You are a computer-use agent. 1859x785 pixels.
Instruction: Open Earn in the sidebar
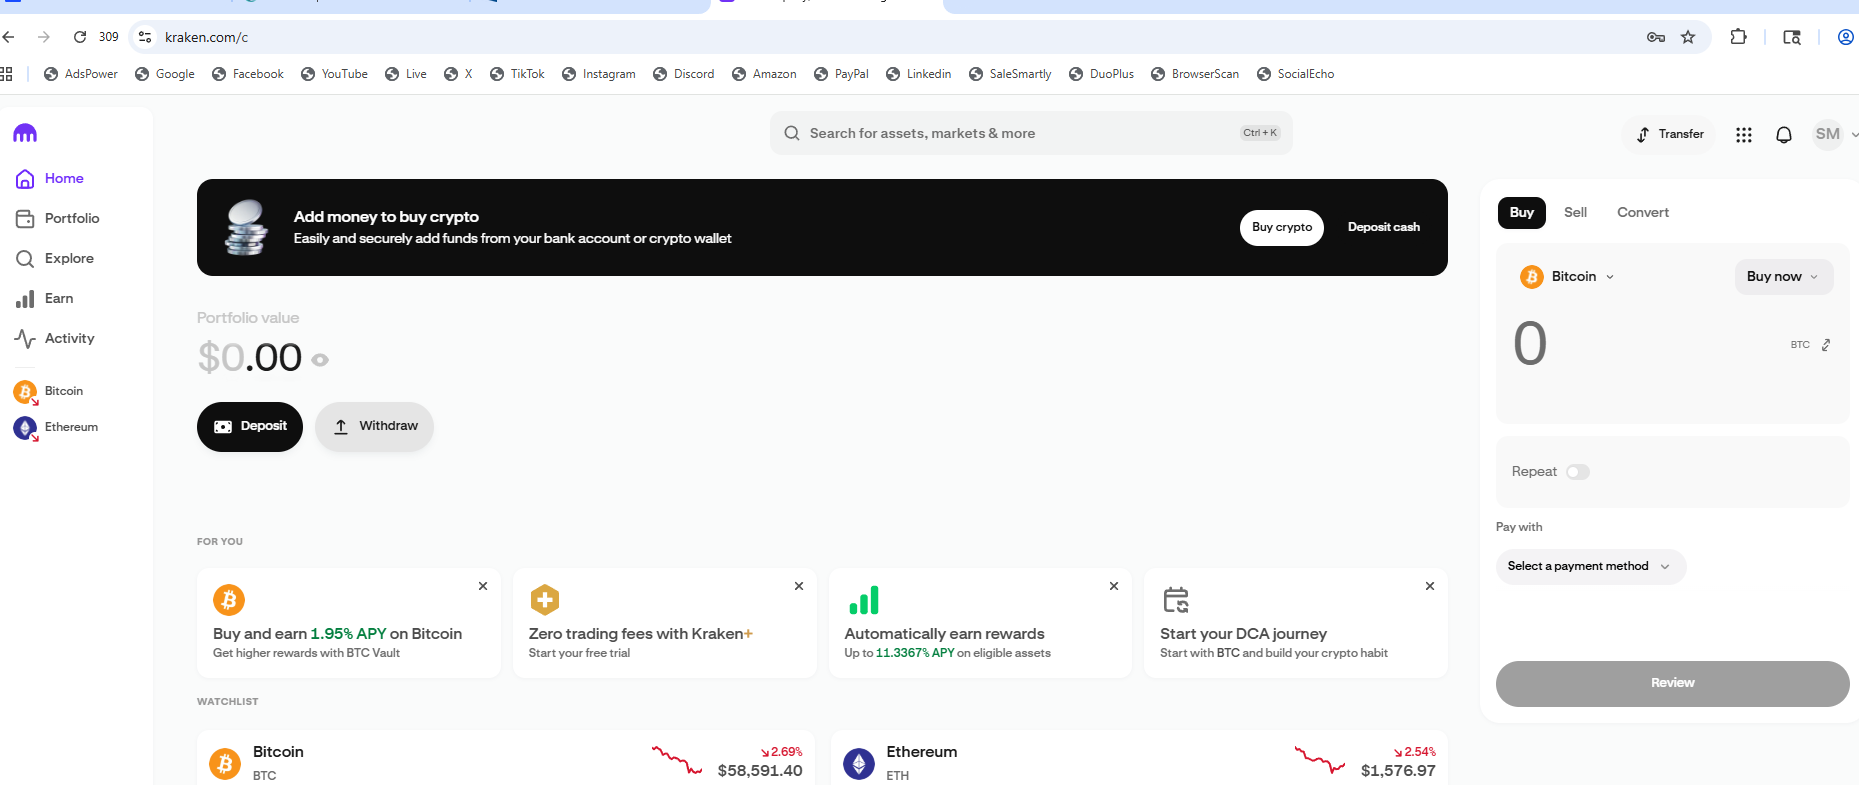45,299
